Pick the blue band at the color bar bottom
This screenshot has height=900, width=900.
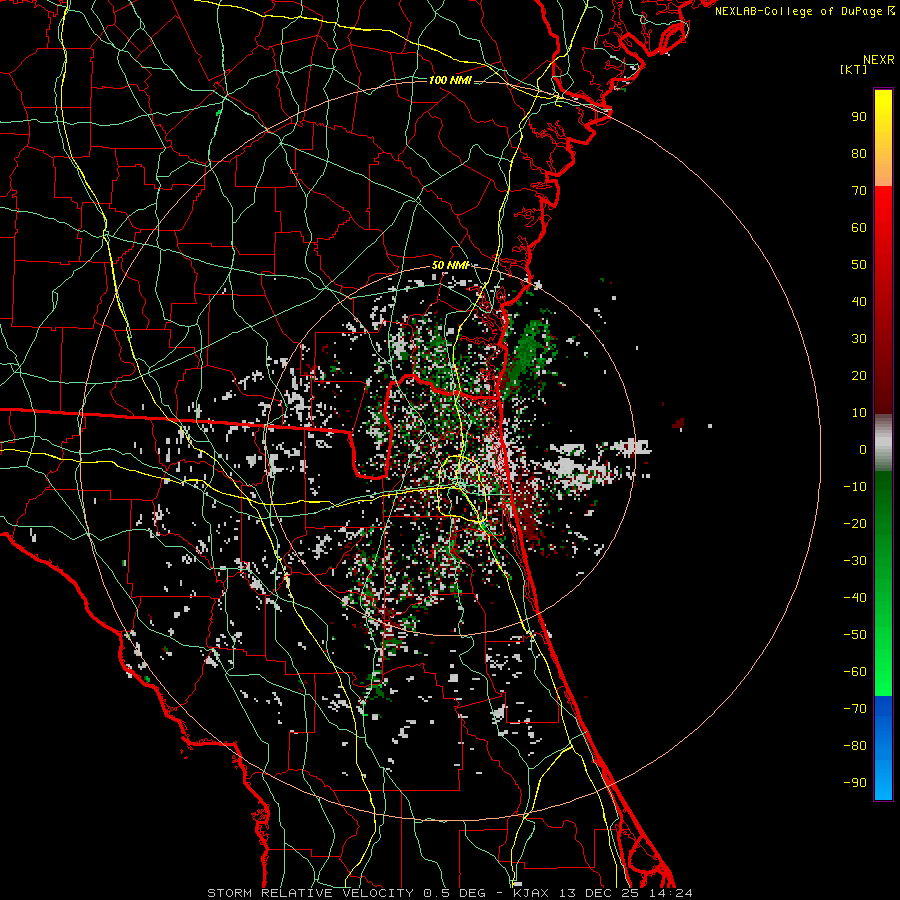(x=883, y=747)
